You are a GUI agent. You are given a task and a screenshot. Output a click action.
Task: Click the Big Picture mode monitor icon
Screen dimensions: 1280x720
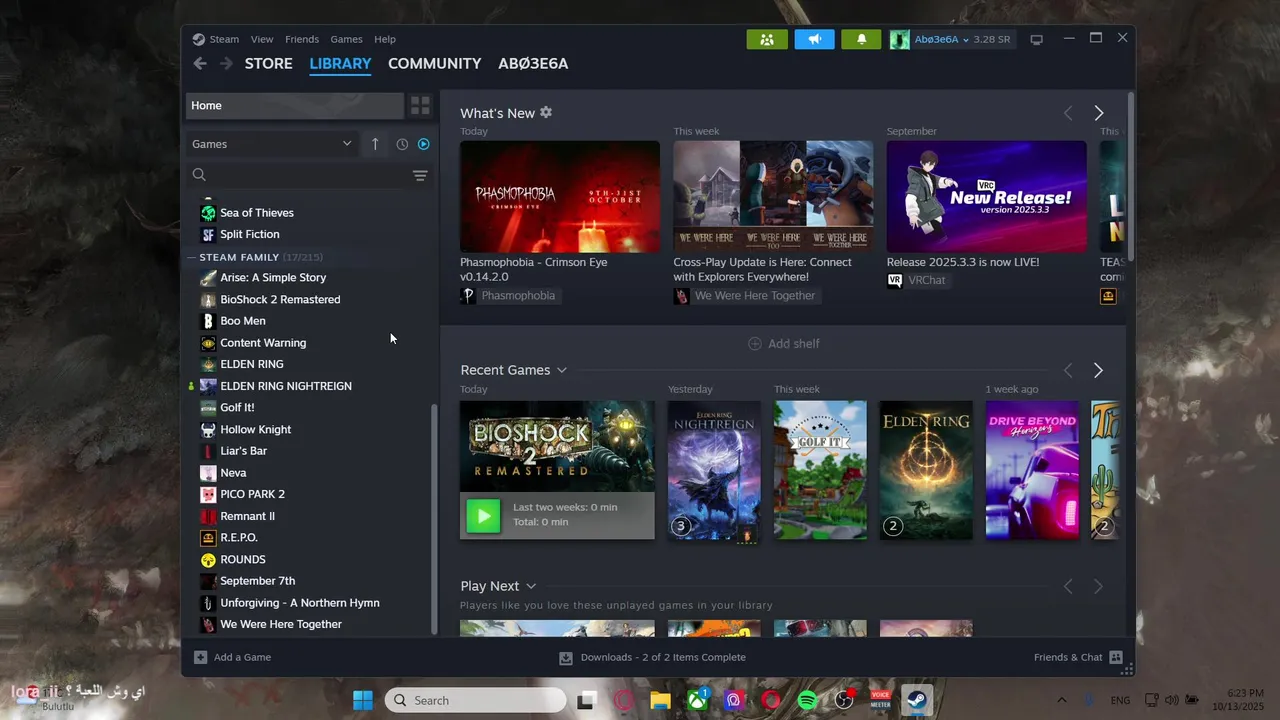1037,40
